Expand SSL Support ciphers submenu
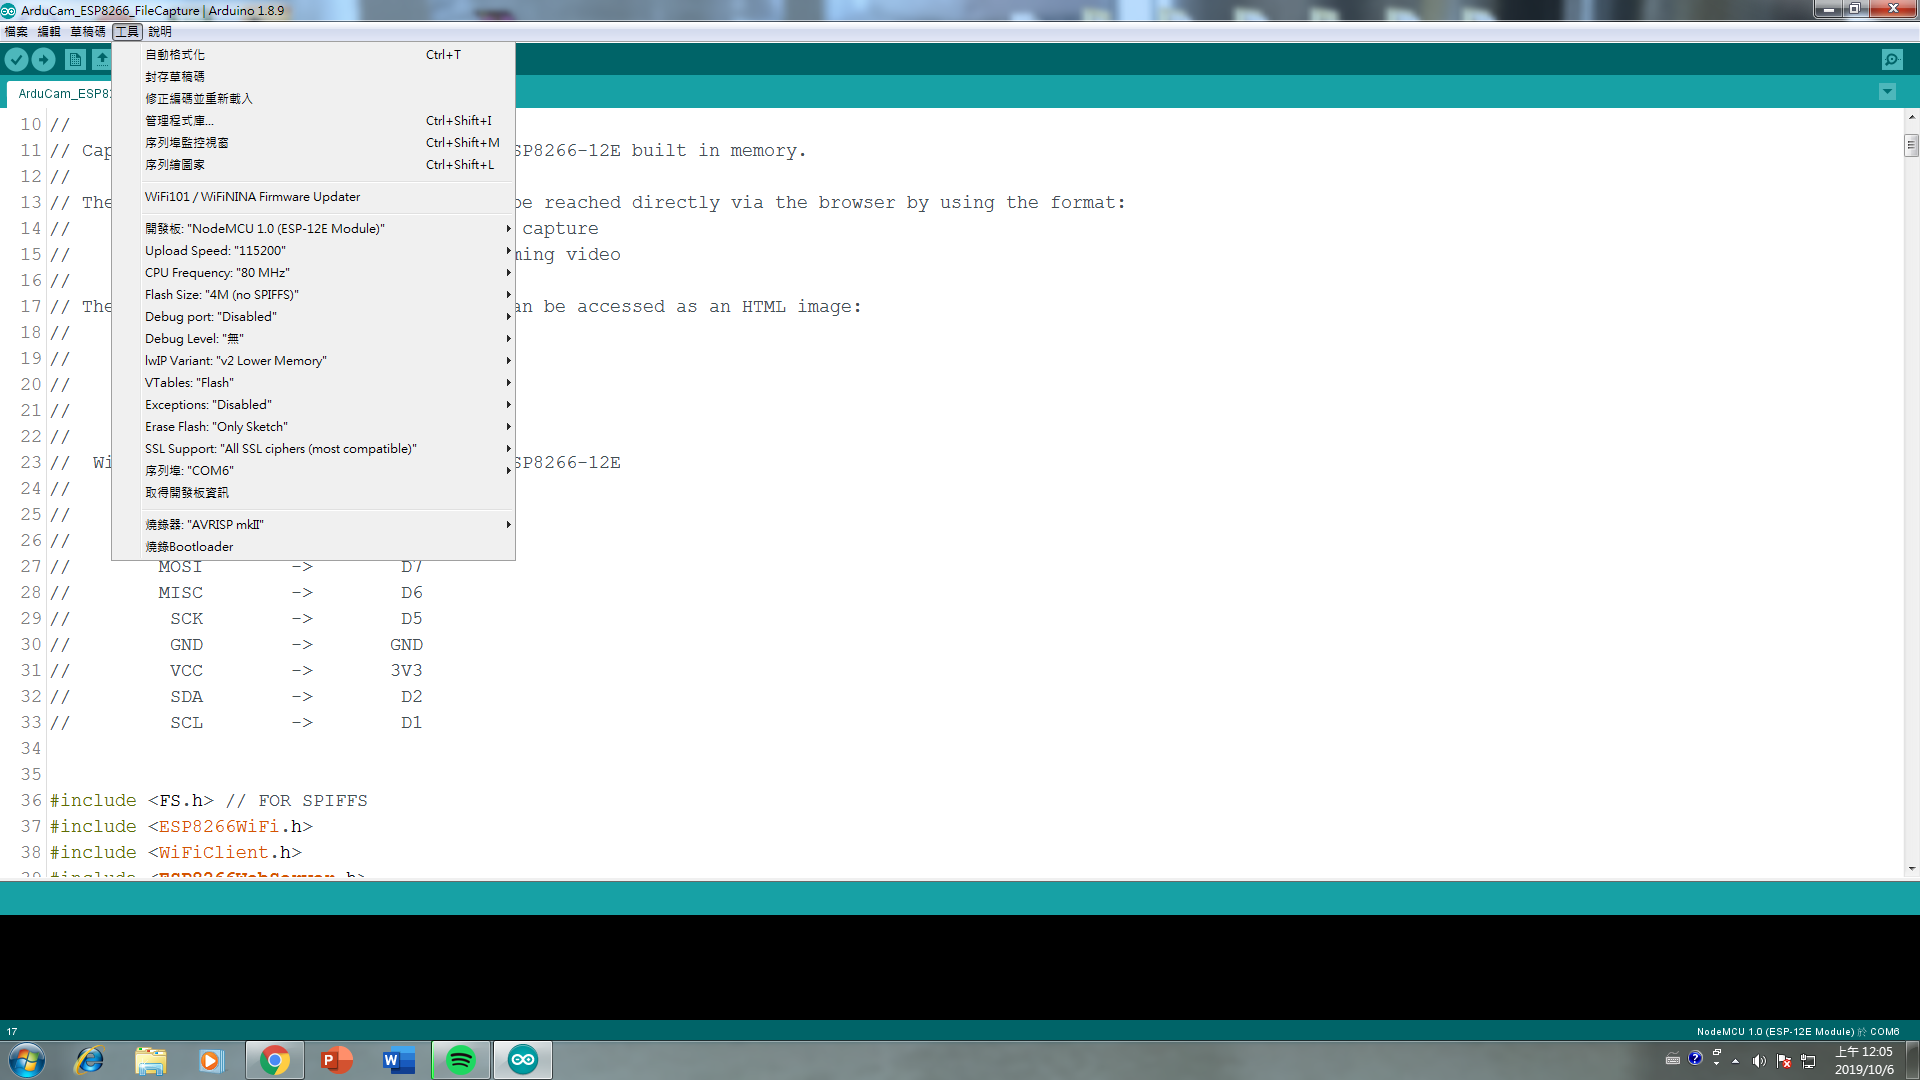The image size is (1920, 1080). pyautogui.click(x=314, y=449)
